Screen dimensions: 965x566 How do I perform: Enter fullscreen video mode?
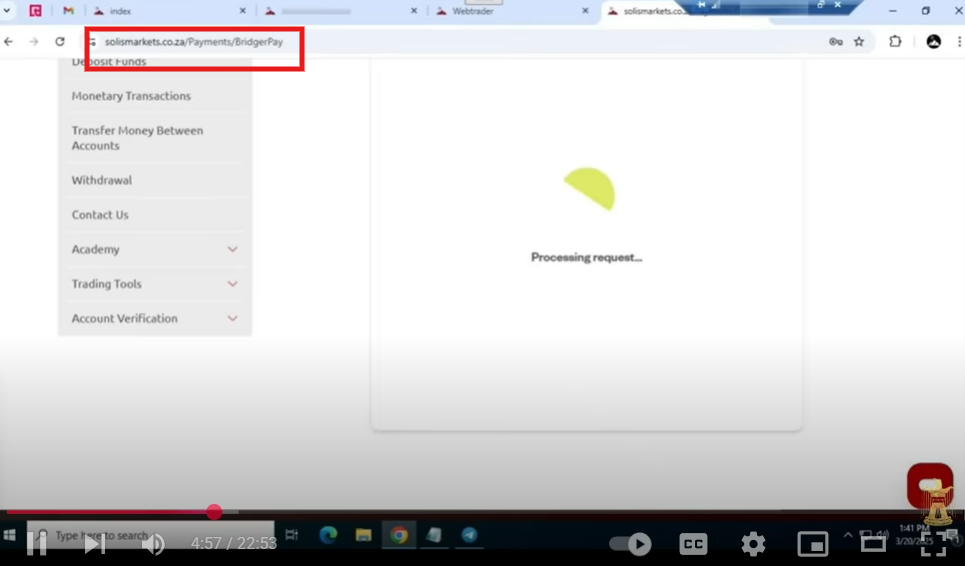[933, 544]
